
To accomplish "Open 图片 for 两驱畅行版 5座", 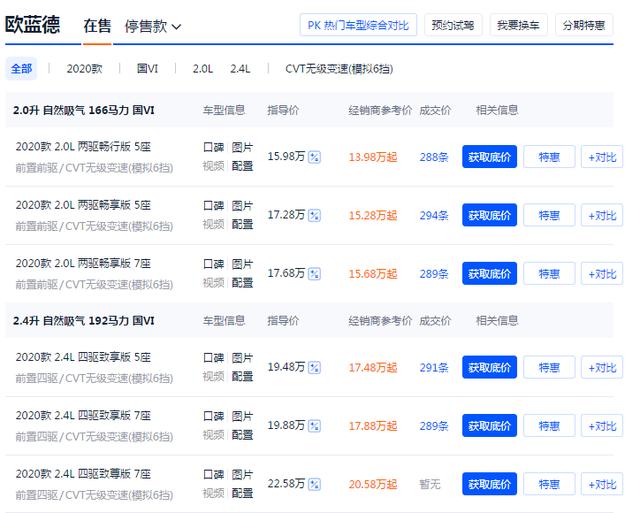I will click(x=242, y=147).
